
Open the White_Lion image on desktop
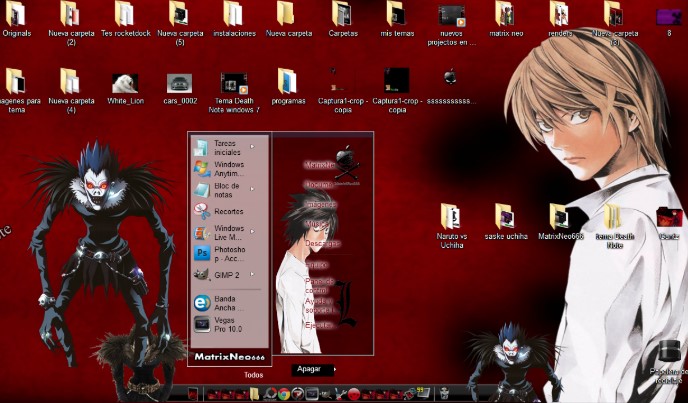125,89
